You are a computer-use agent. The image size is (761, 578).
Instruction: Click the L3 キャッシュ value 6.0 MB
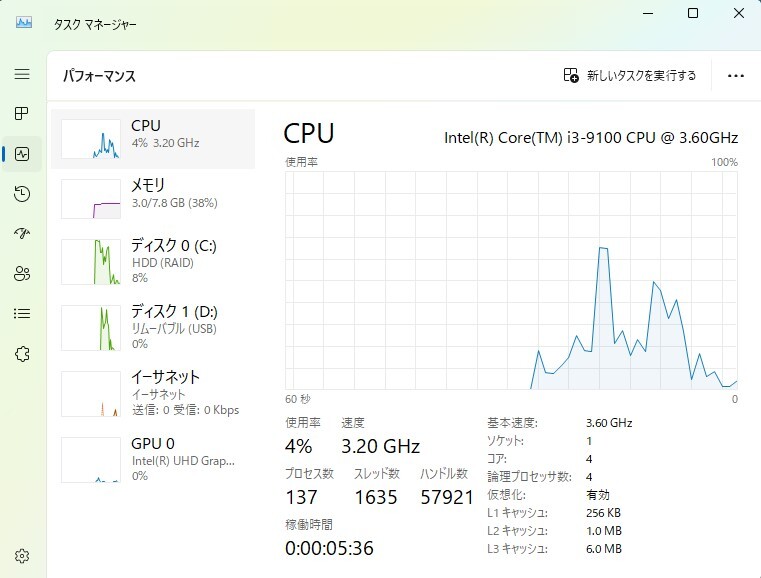point(604,548)
